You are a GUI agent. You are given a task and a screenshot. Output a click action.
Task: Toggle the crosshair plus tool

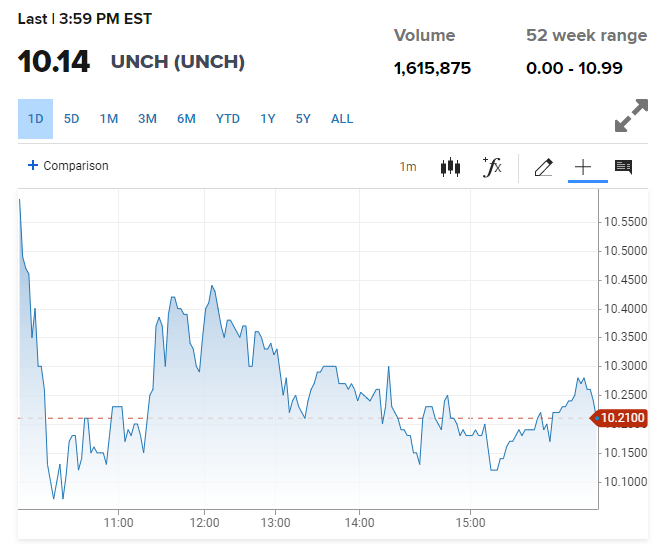(x=583, y=167)
